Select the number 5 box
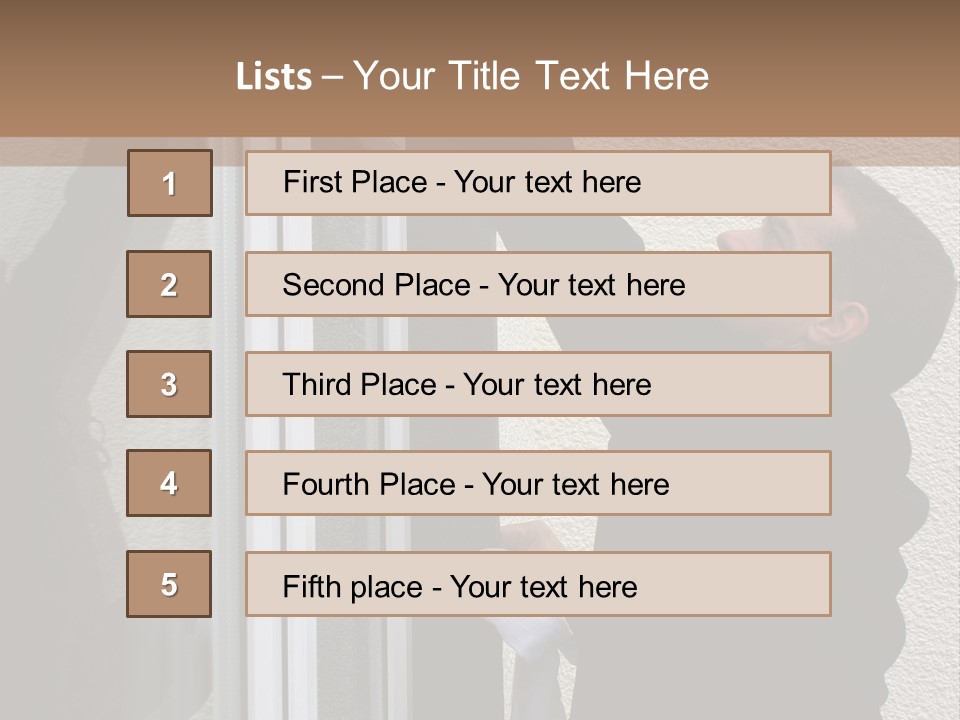This screenshot has width=960, height=720. [x=169, y=584]
